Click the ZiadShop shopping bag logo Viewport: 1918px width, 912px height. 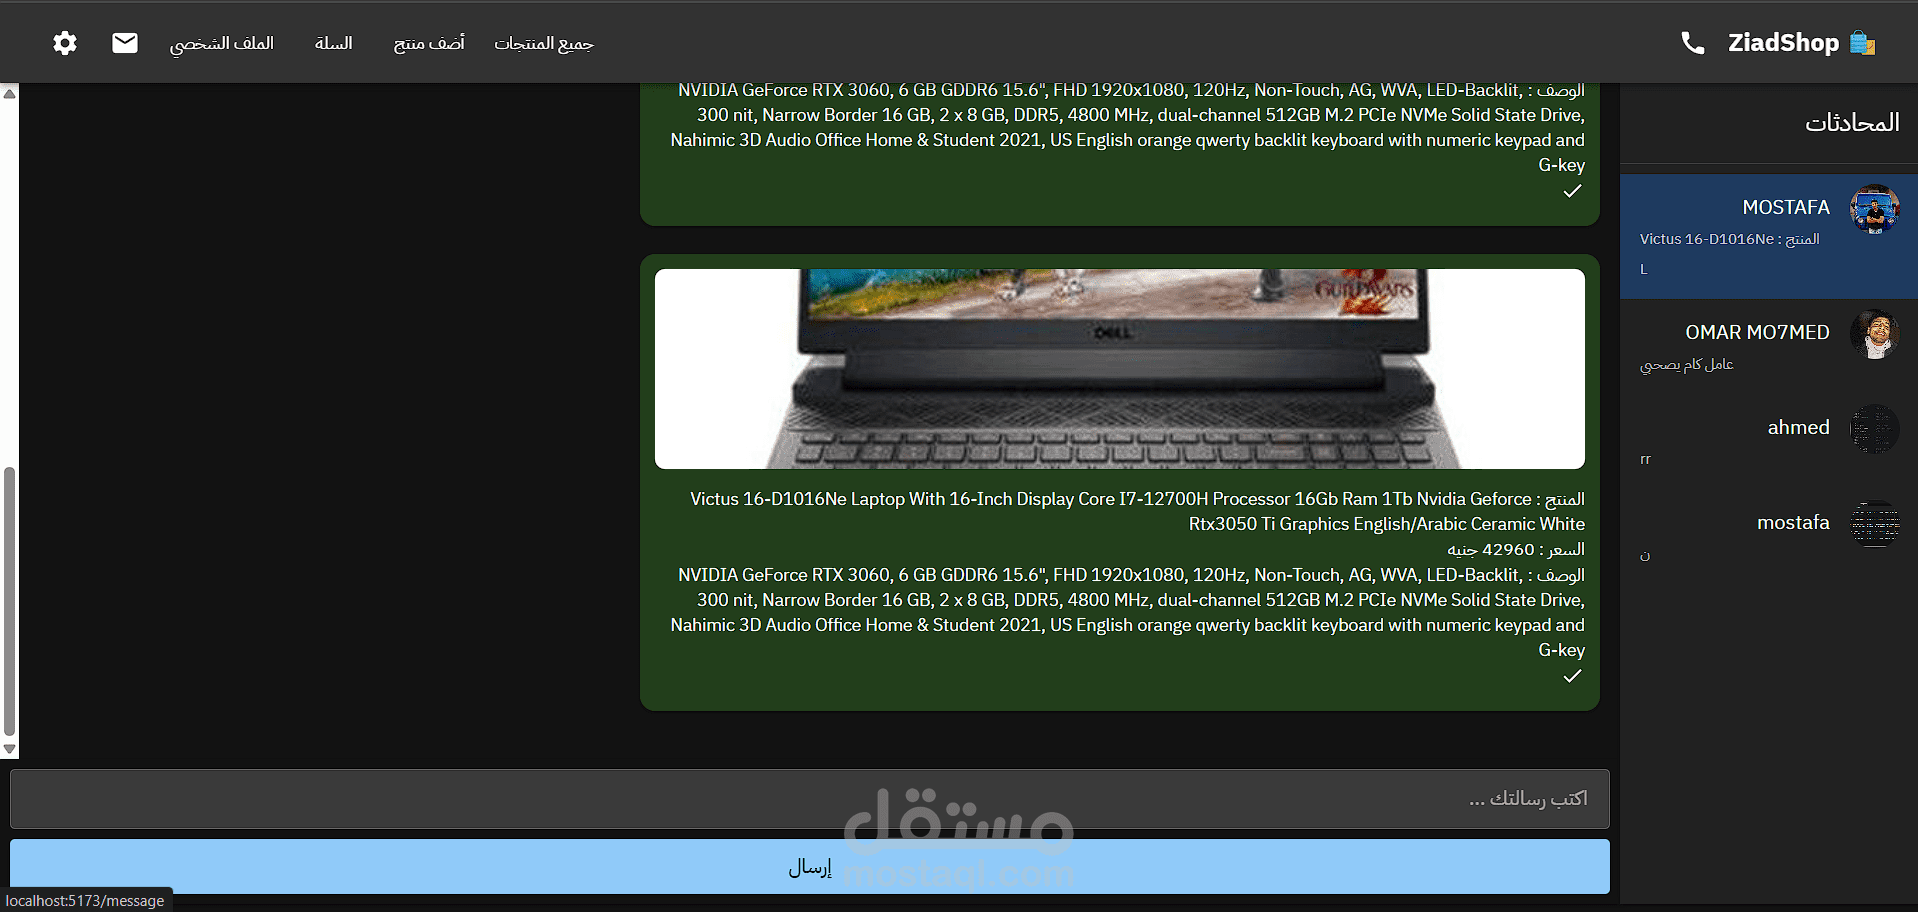click(1862, 43)
